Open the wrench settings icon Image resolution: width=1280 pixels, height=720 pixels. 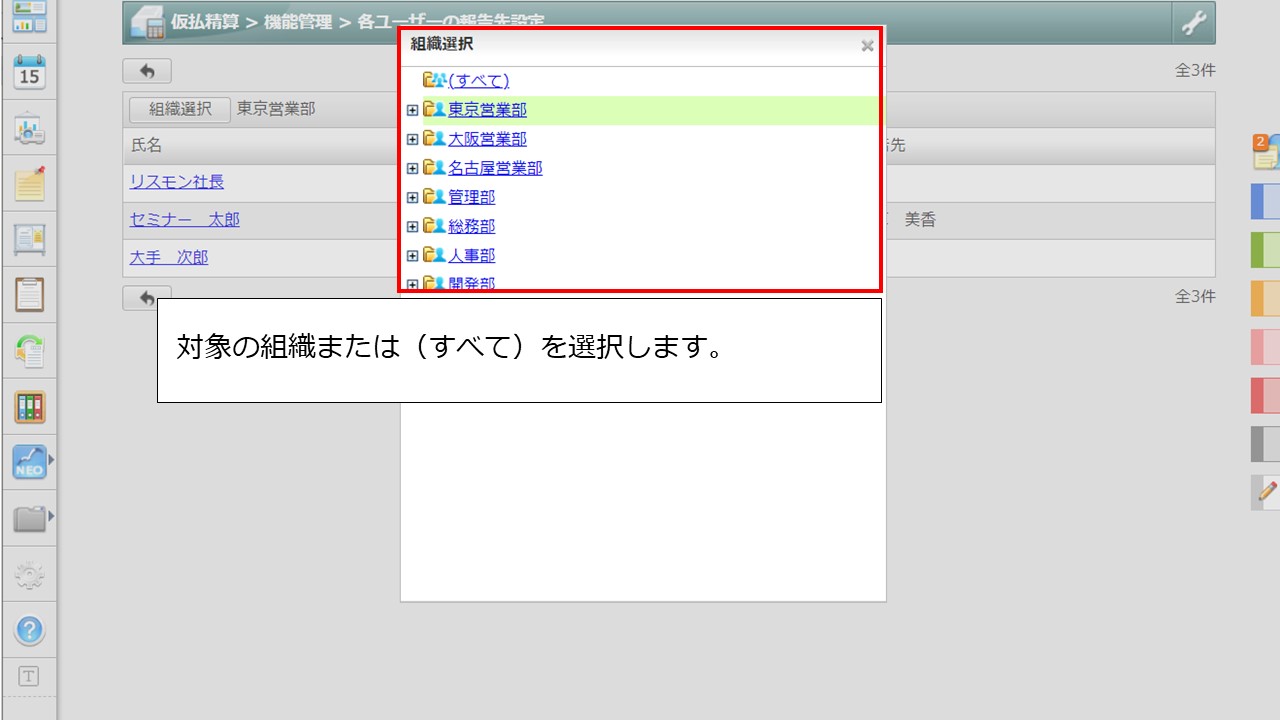1194,22
